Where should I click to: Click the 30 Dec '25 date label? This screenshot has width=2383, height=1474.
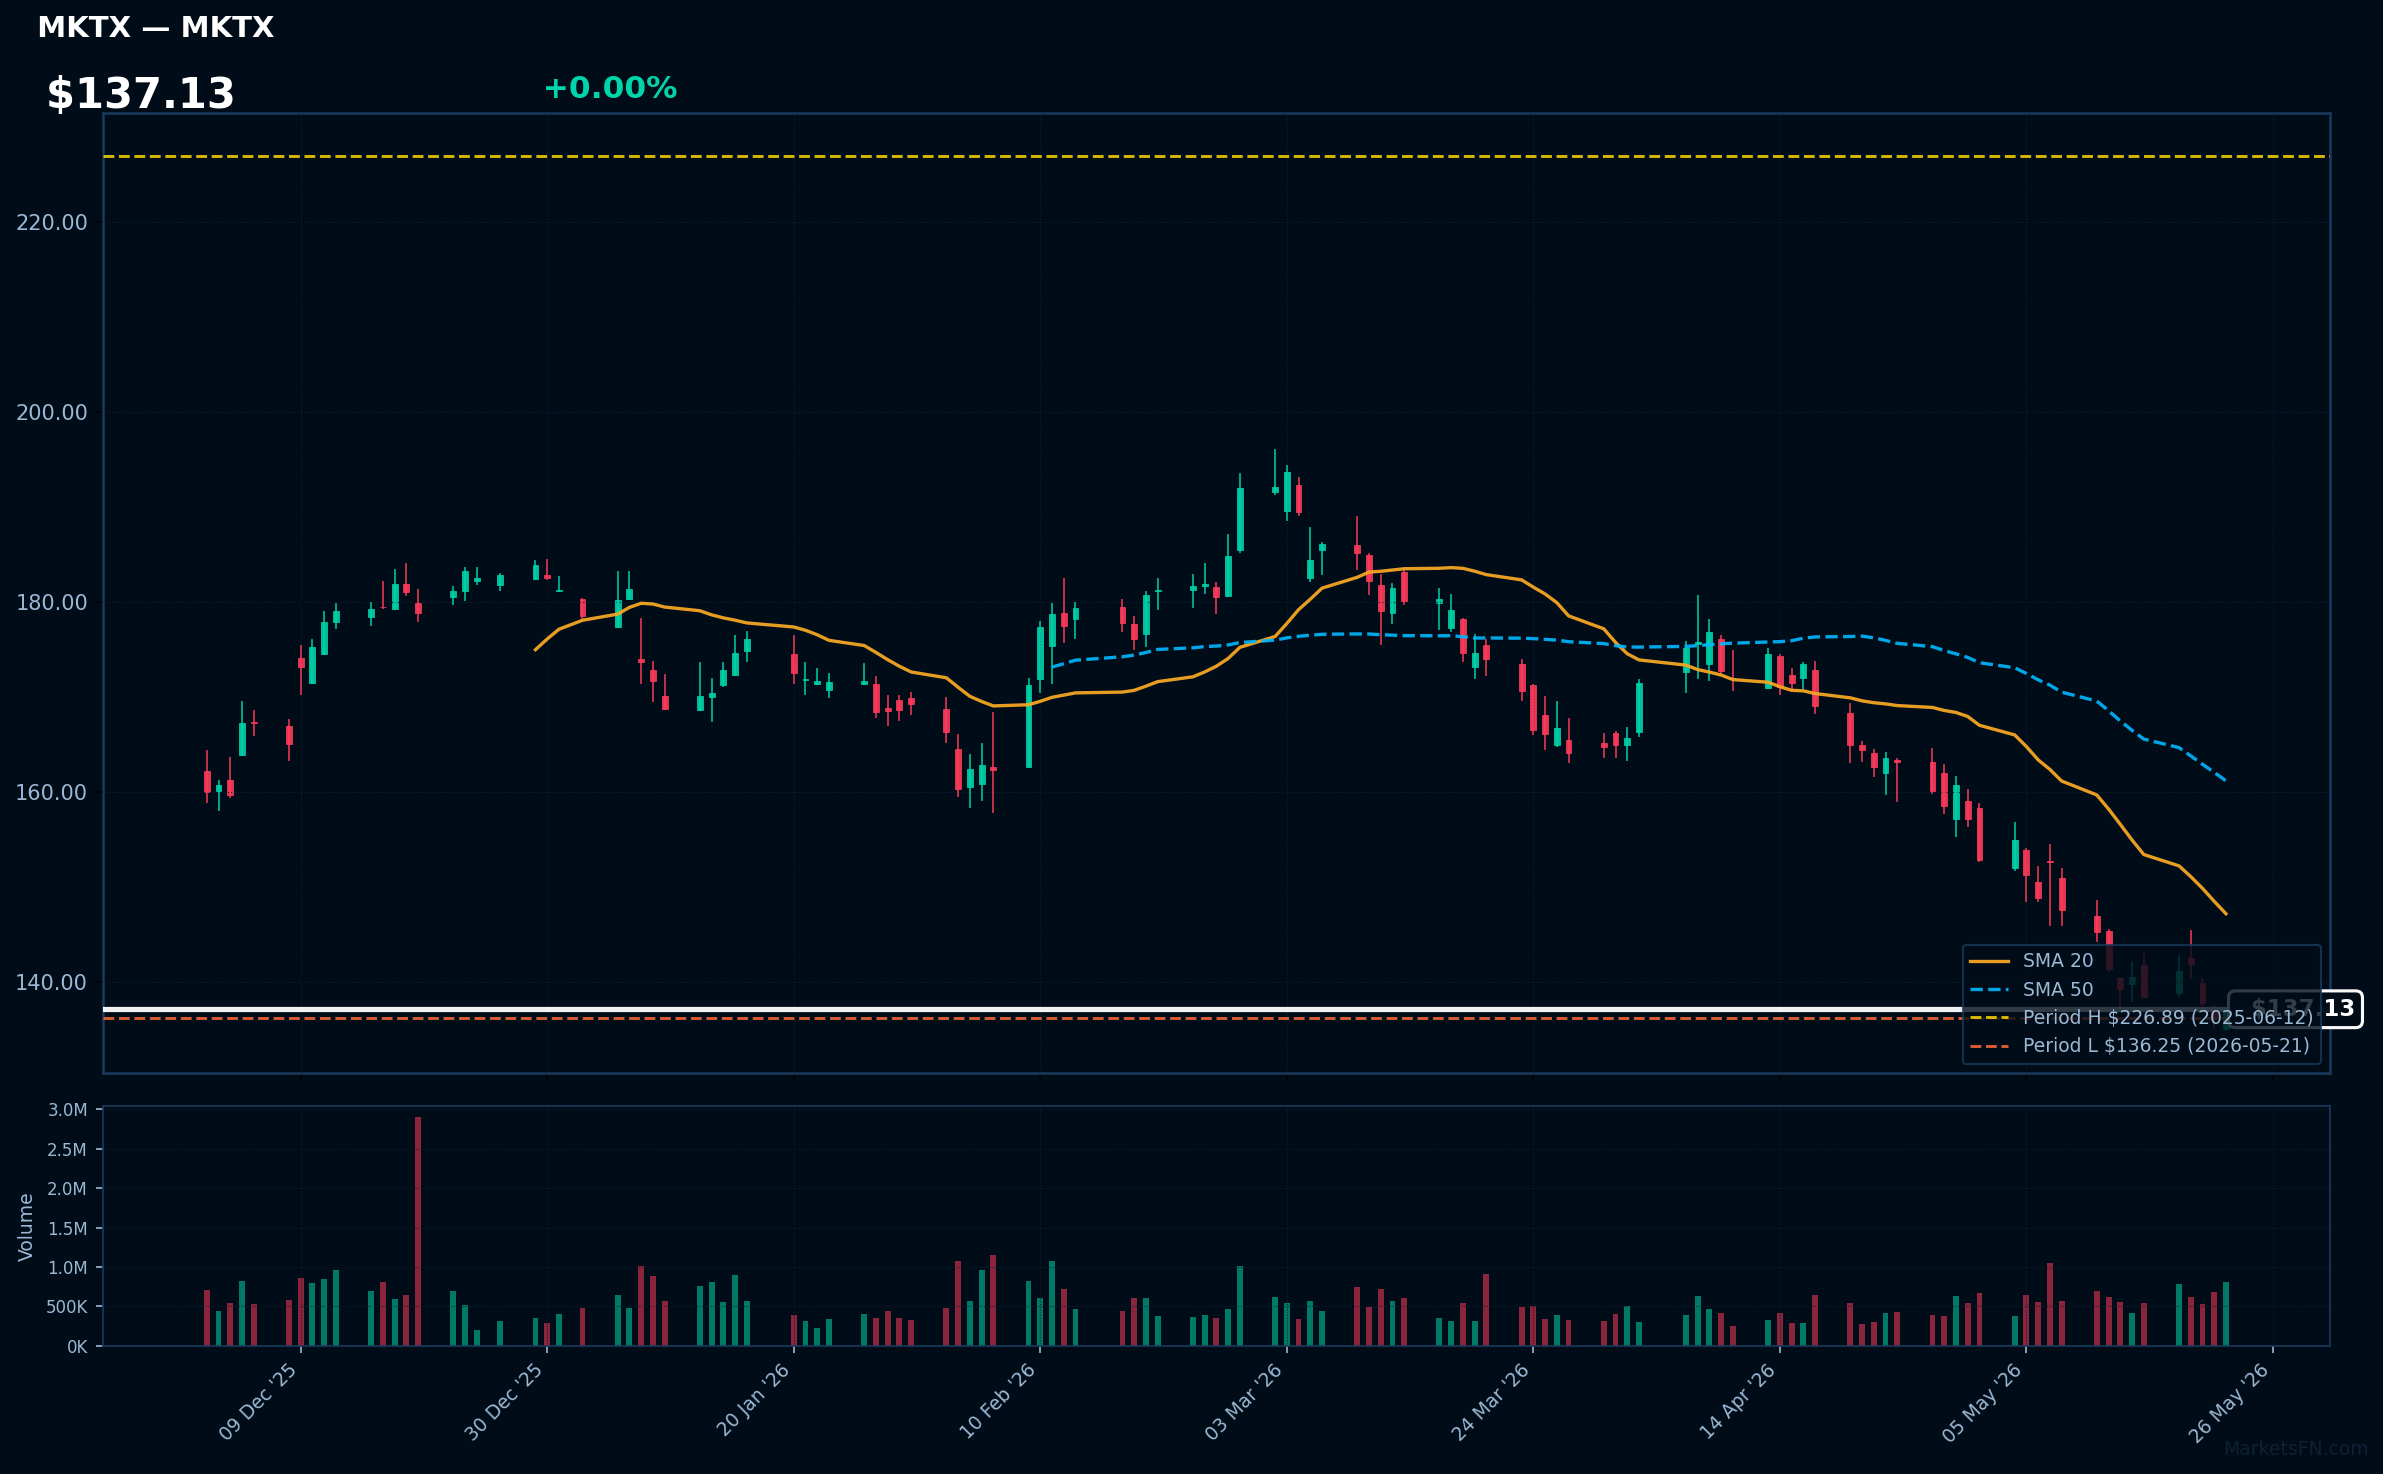503,1401
